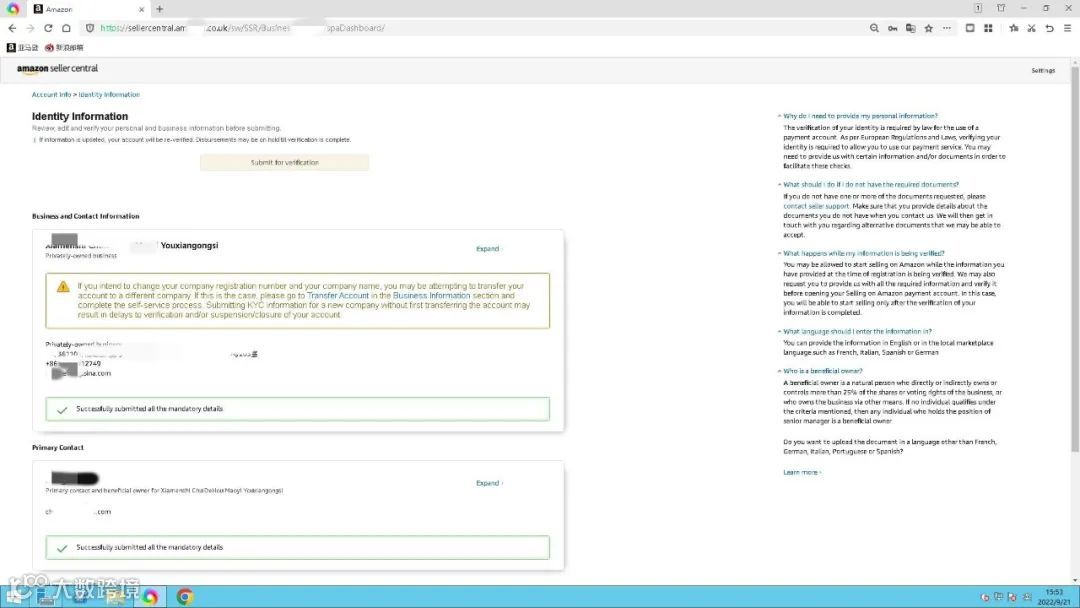
Task: Click the screenshot window icon in toolbar
Action: [970, 28]
